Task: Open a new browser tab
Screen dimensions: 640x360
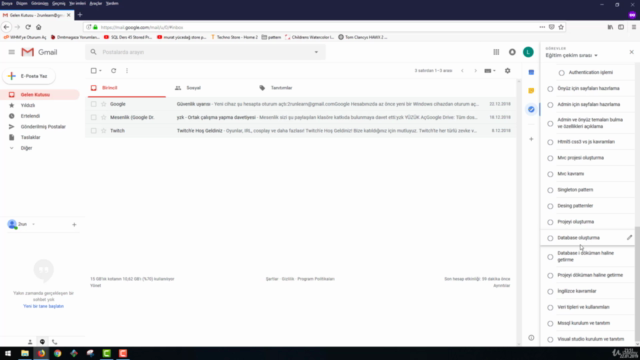Action: point(80,15)
